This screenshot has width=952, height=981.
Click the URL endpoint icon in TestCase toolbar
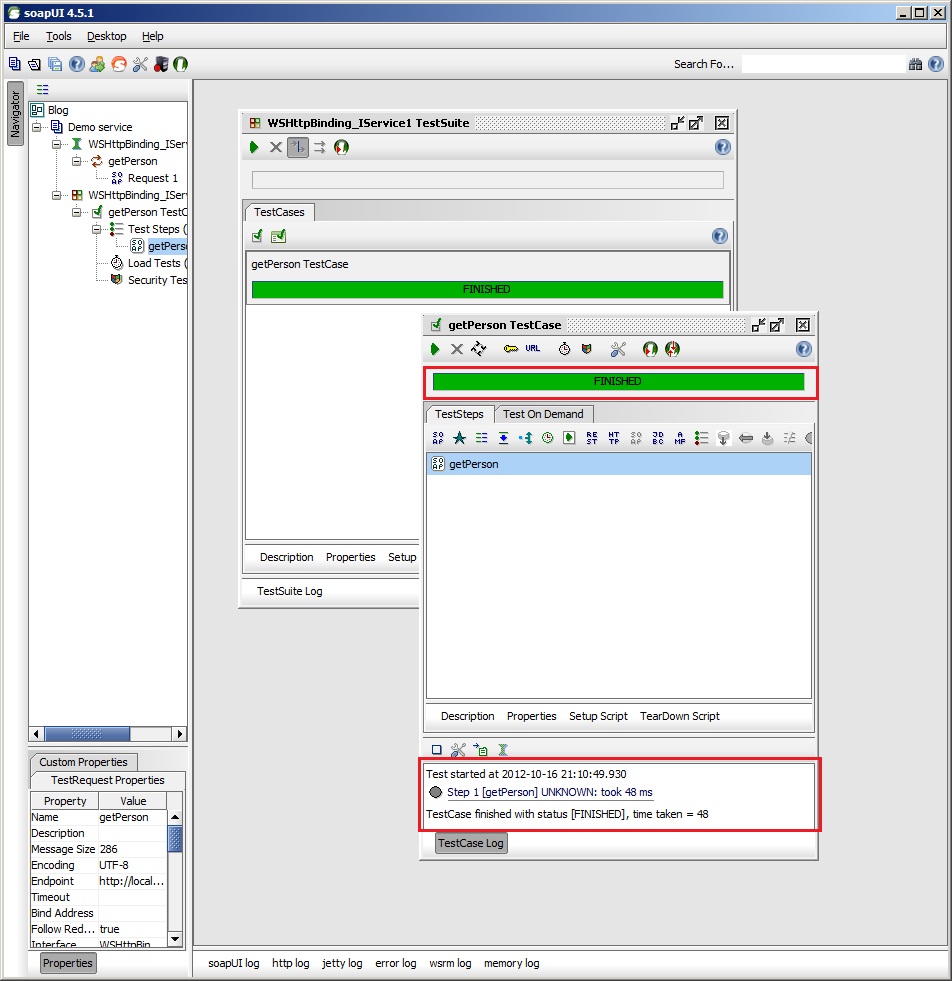532,348
